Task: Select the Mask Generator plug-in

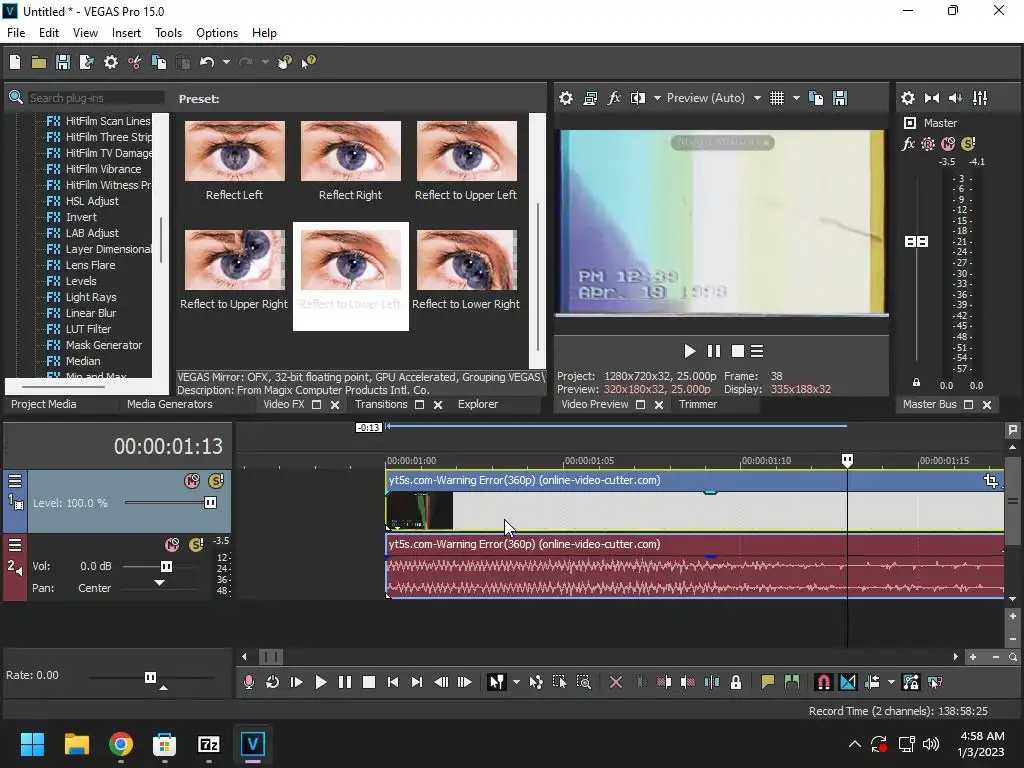Action: click(104, 345)
